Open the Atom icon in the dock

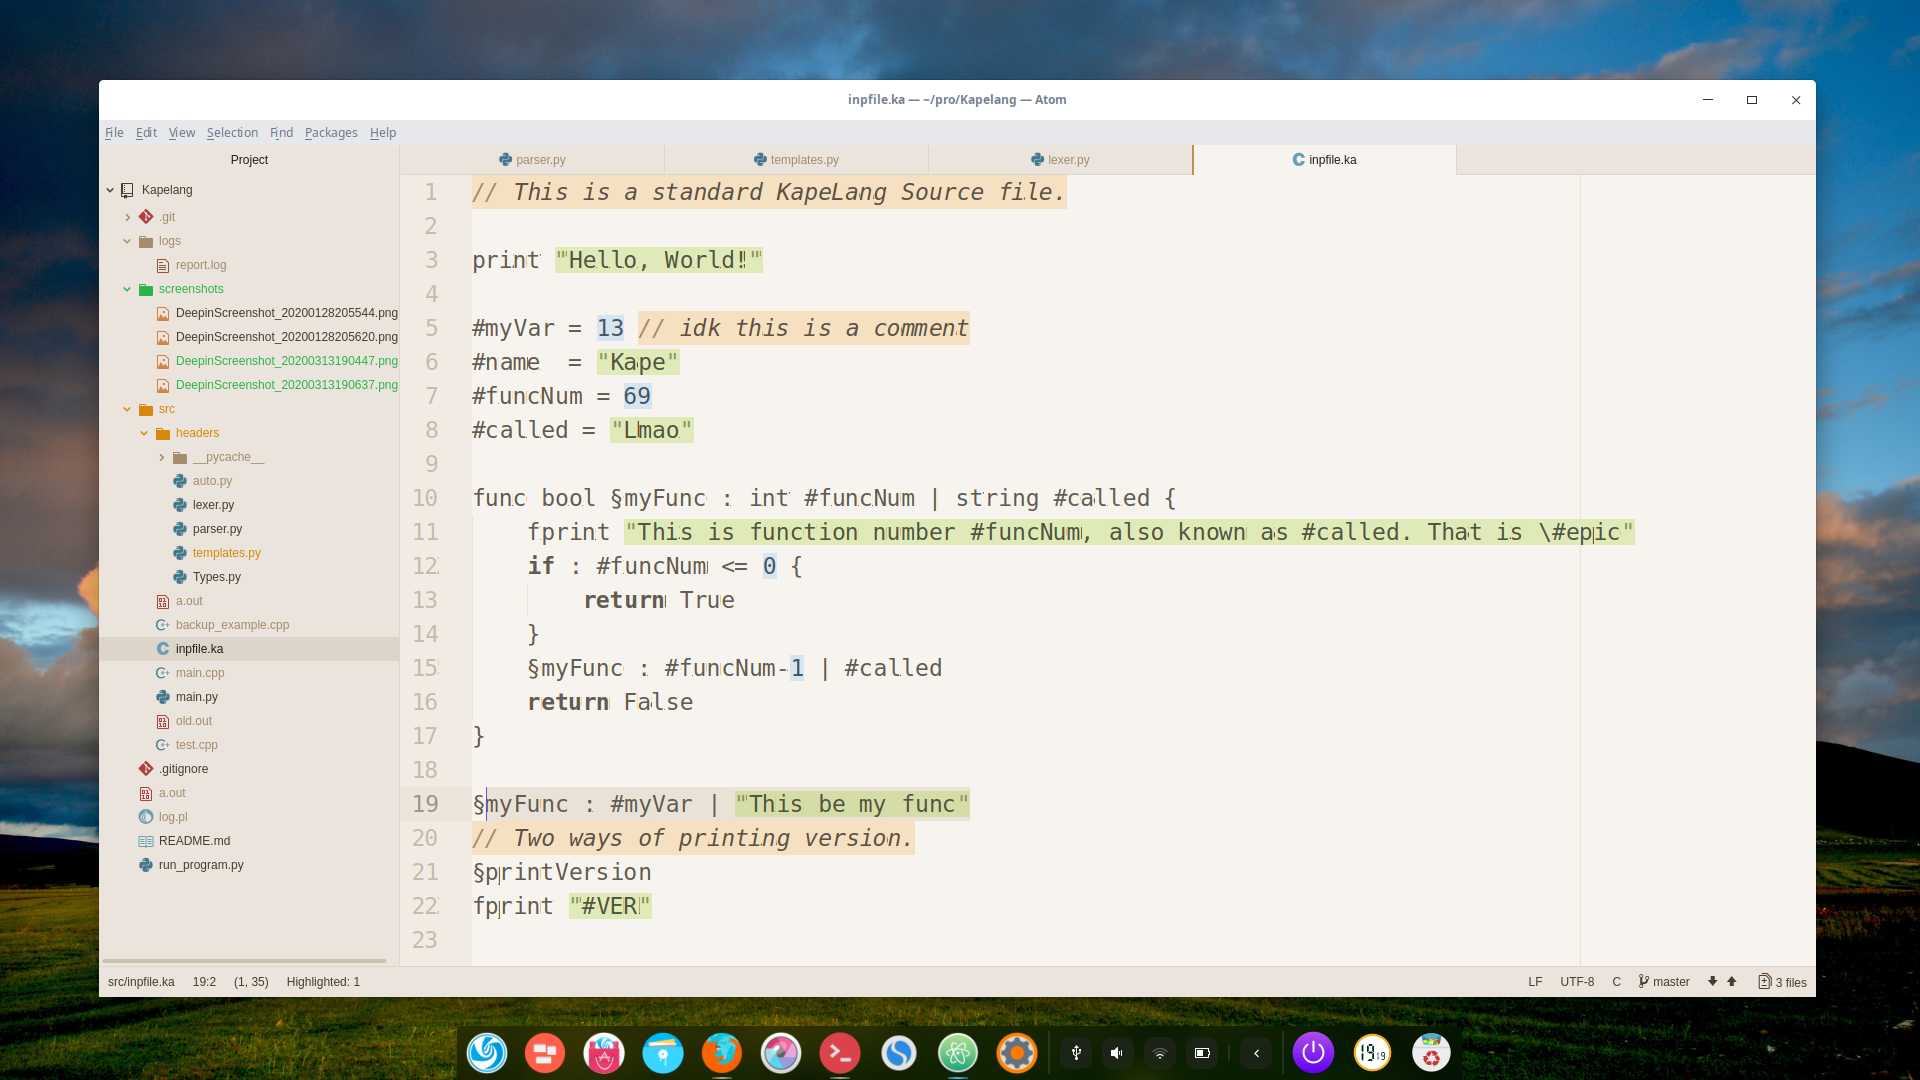pyautogui.click(x=957, y=1053)
